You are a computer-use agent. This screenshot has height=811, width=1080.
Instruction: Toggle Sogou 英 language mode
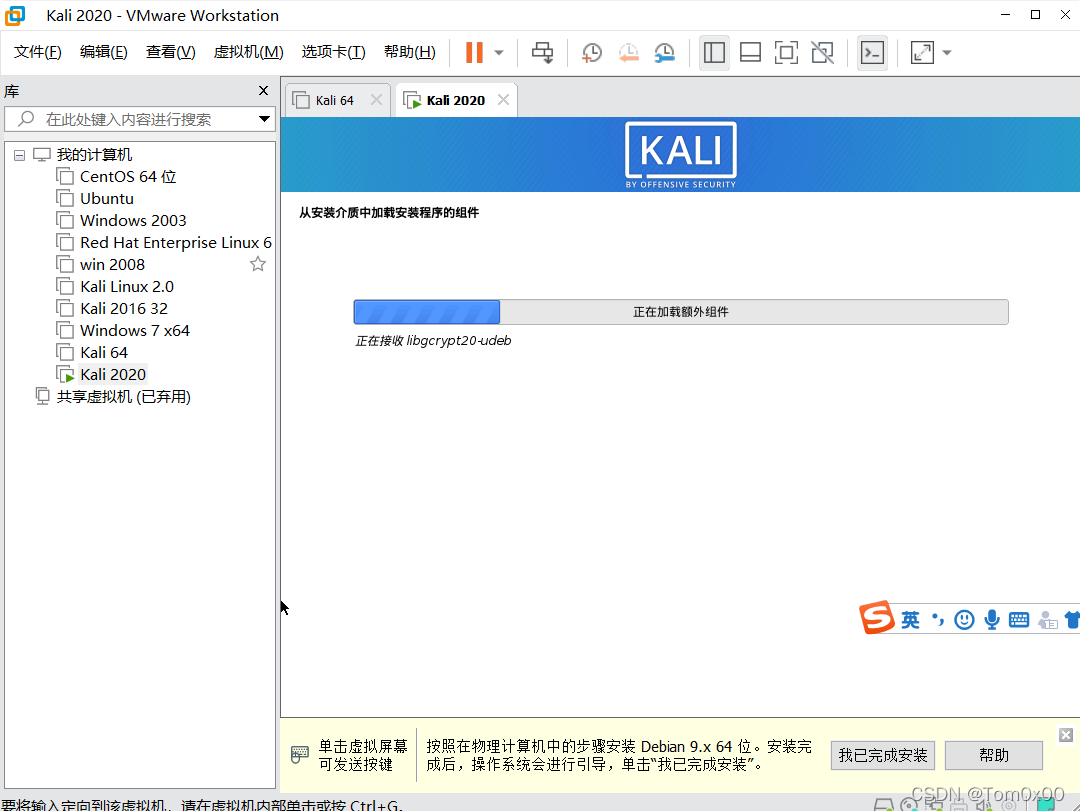[x=911, y=620]
